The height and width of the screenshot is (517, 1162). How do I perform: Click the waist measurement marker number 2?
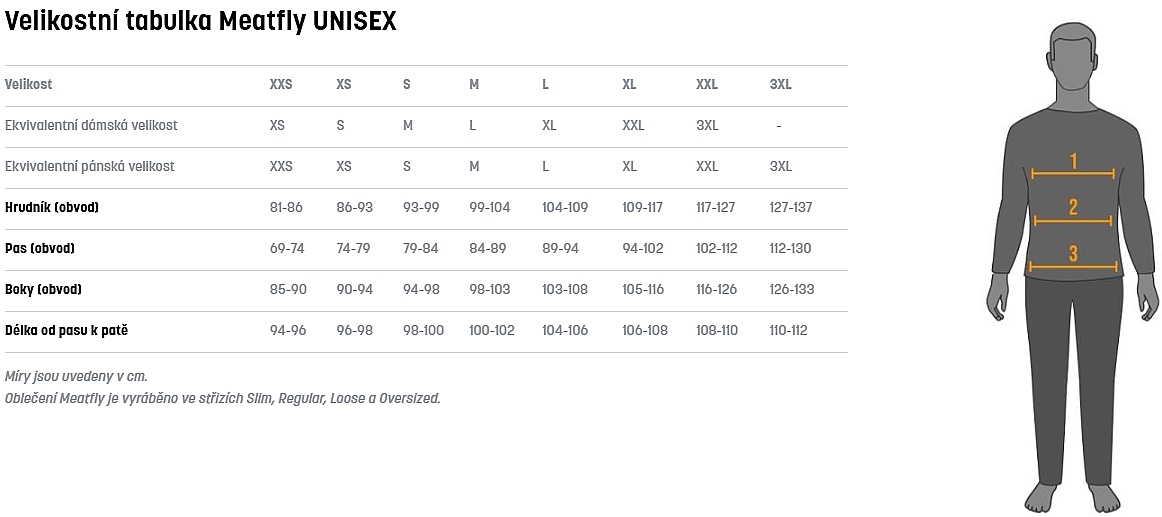[x=1073, y=208]
